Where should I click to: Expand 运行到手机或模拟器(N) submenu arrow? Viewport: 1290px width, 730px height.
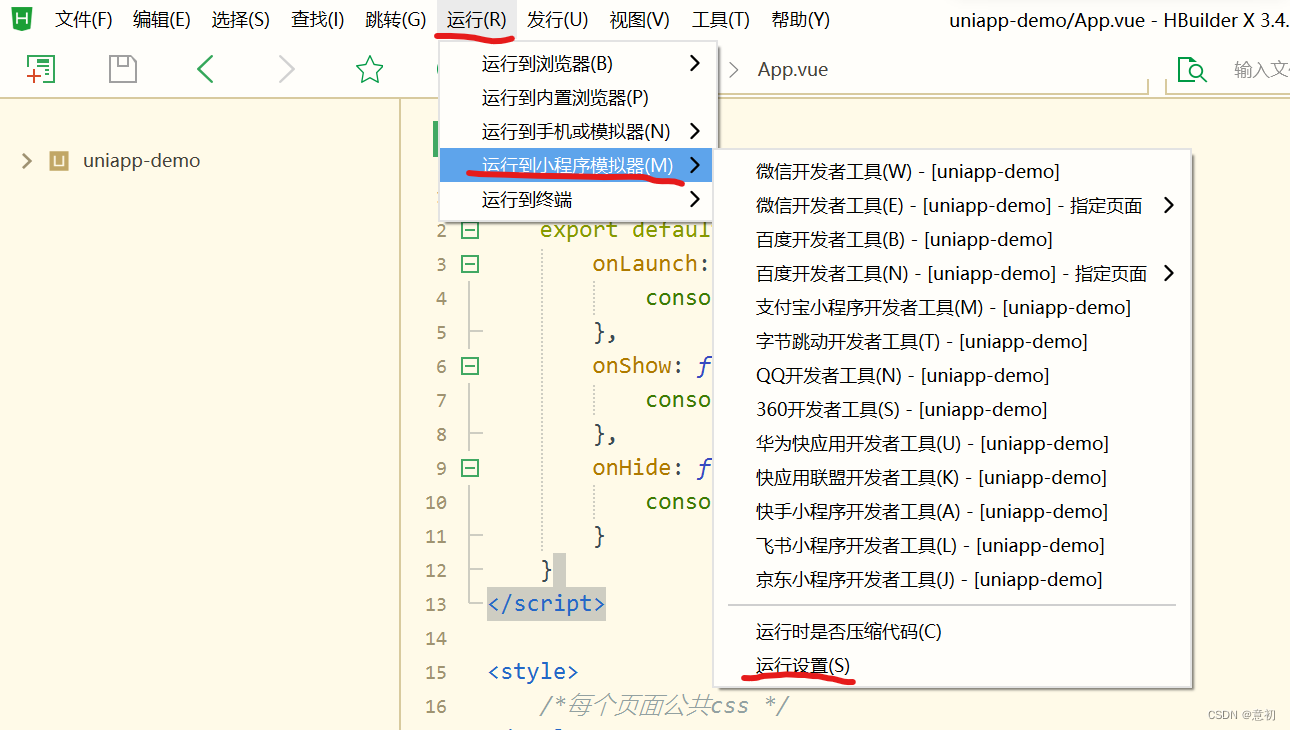click(695, 132)
